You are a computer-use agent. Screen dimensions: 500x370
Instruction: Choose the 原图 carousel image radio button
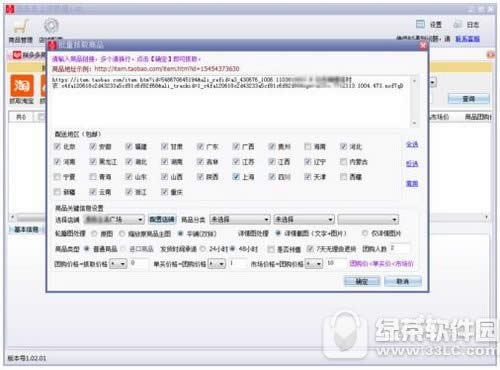coord(94,234)
